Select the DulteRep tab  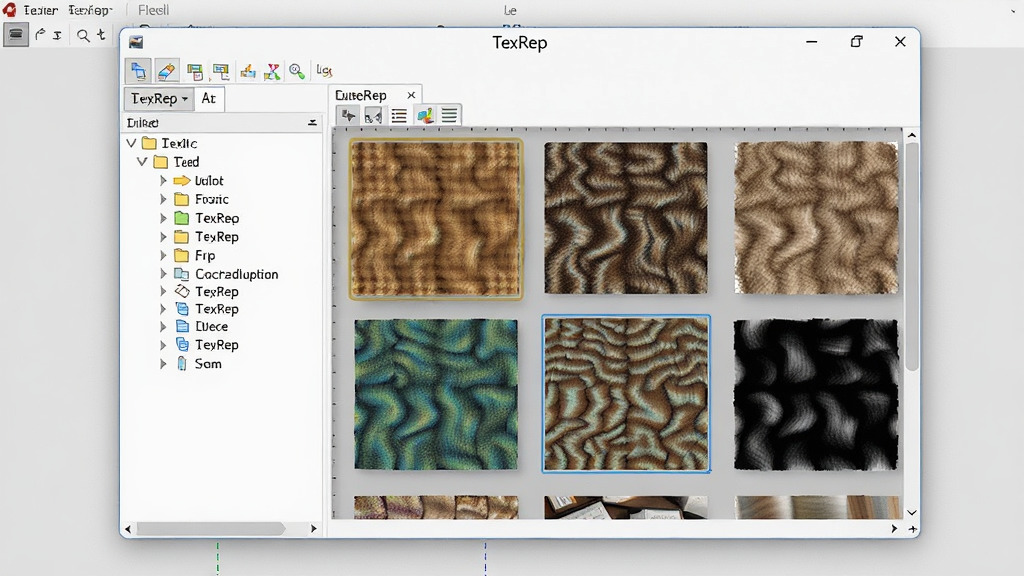(x=361, y=95)
